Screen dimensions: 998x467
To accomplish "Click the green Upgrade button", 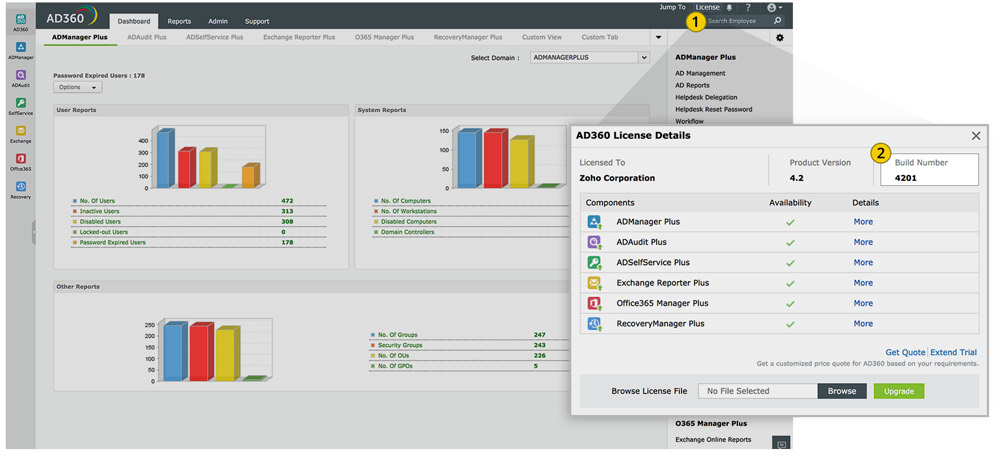I will (899, 391).
